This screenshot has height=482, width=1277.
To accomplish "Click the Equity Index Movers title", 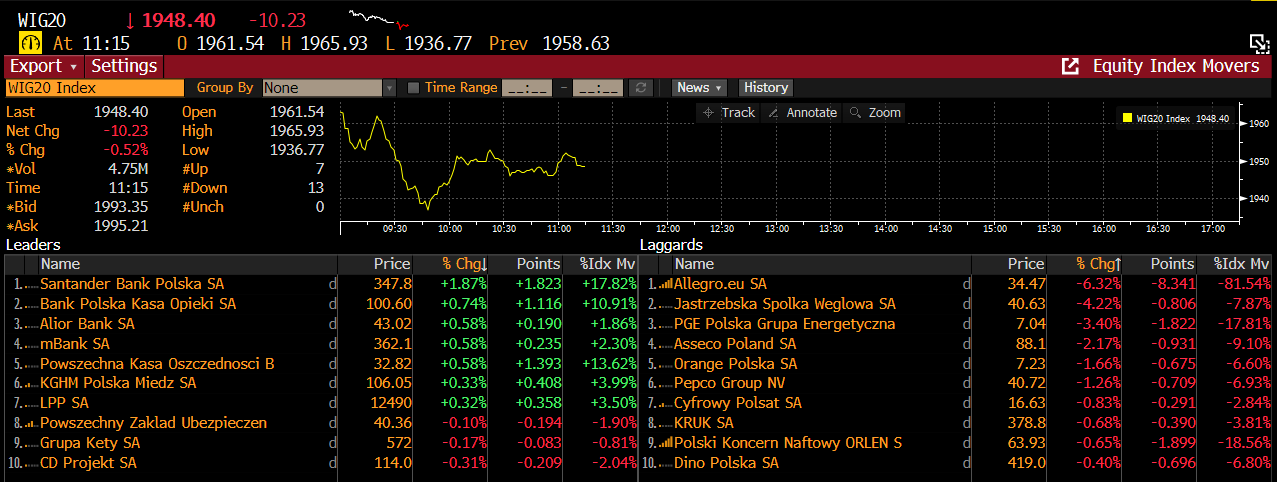I will coord(1176,66).
